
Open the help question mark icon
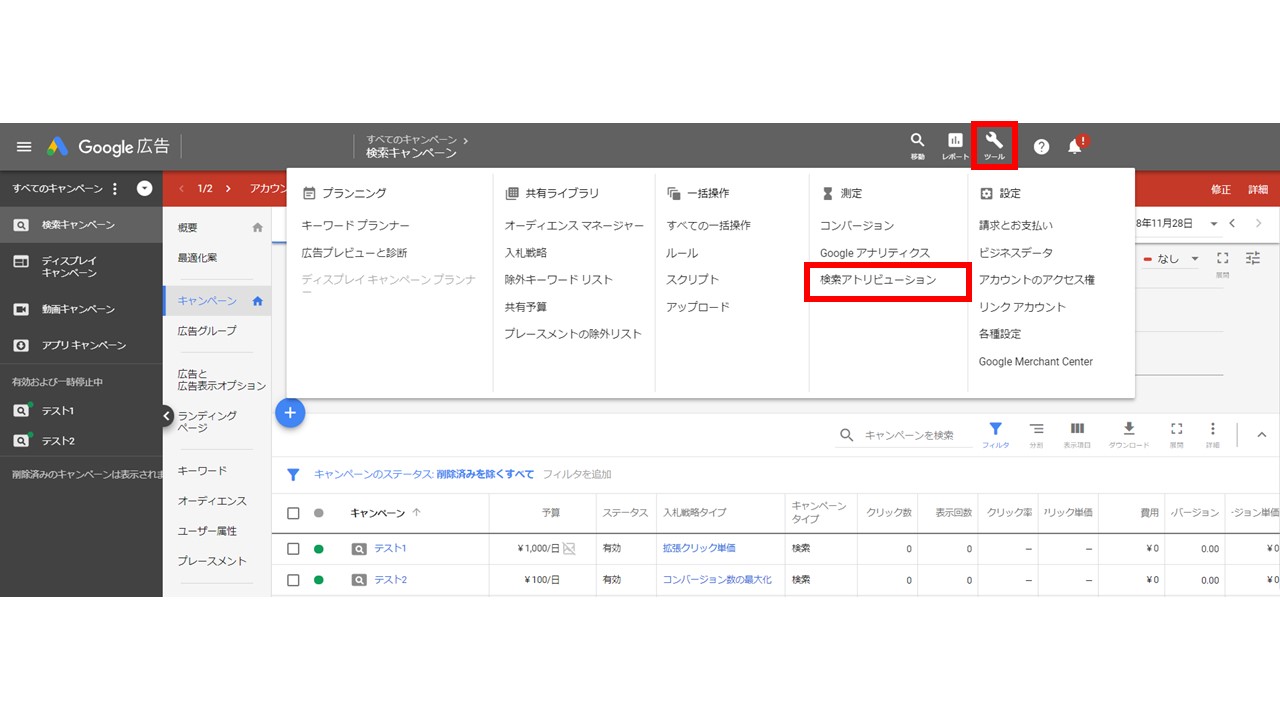pyautogui.click(x=1041, y=146)
